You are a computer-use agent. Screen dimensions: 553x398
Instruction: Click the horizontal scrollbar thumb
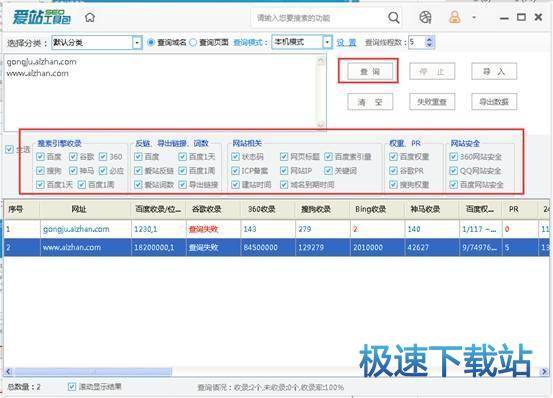[x=93, y=371]
